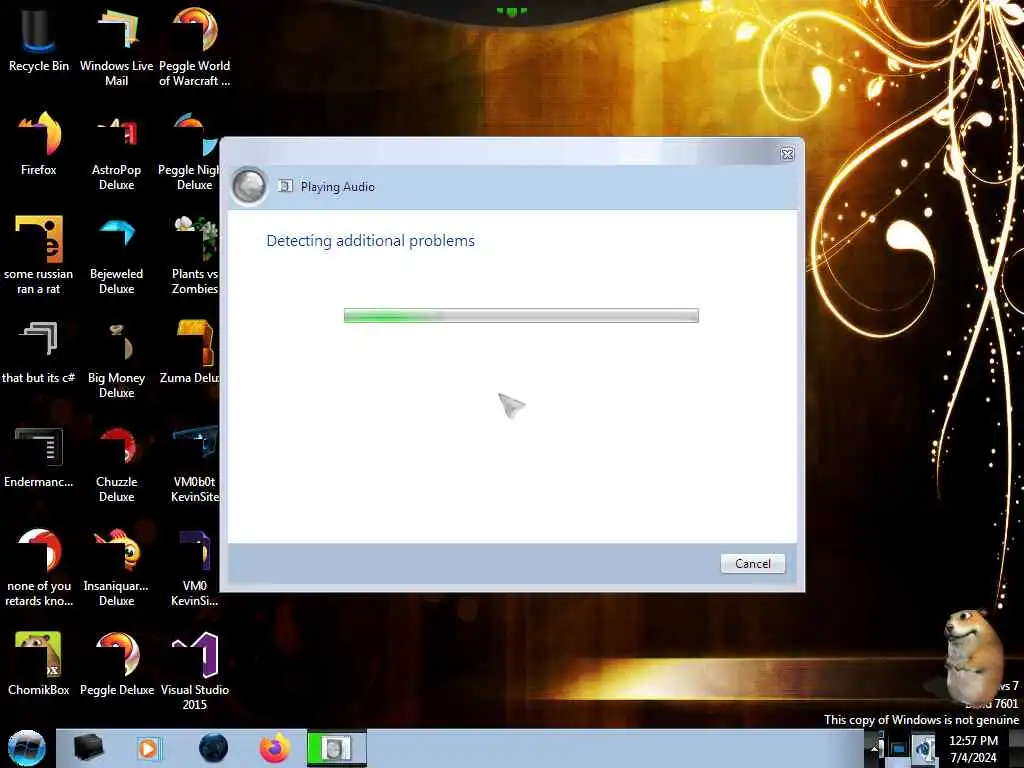This screenshot has height=768, width=1024.
Task: Select the 'that but its c#' icon
Action: point(39,352)
